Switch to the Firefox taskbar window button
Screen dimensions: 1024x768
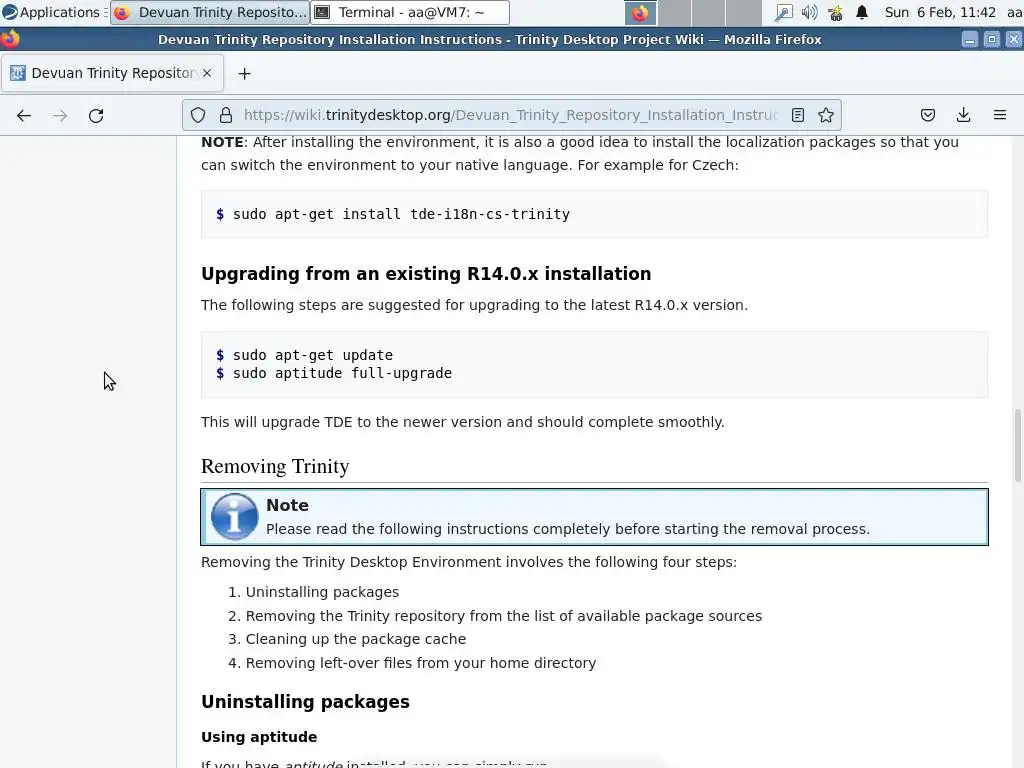[209, 12]
